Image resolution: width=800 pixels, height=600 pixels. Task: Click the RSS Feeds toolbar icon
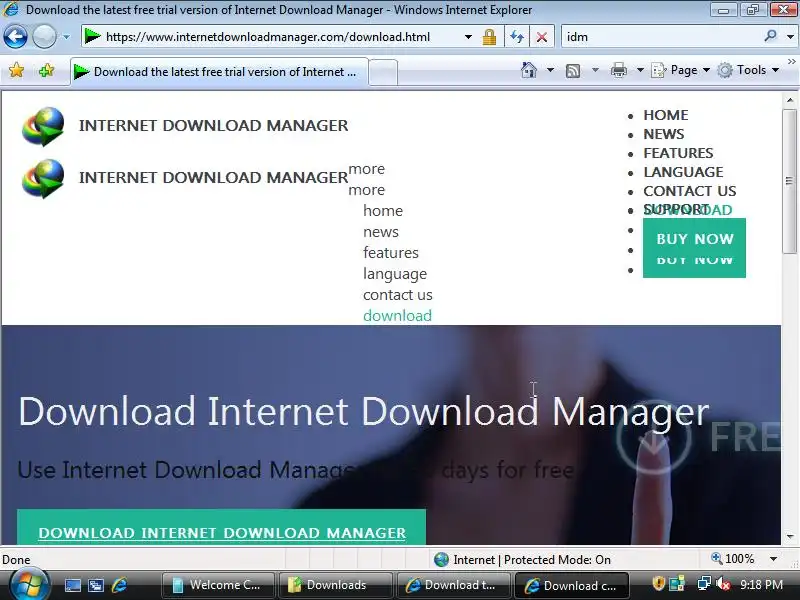573,70
